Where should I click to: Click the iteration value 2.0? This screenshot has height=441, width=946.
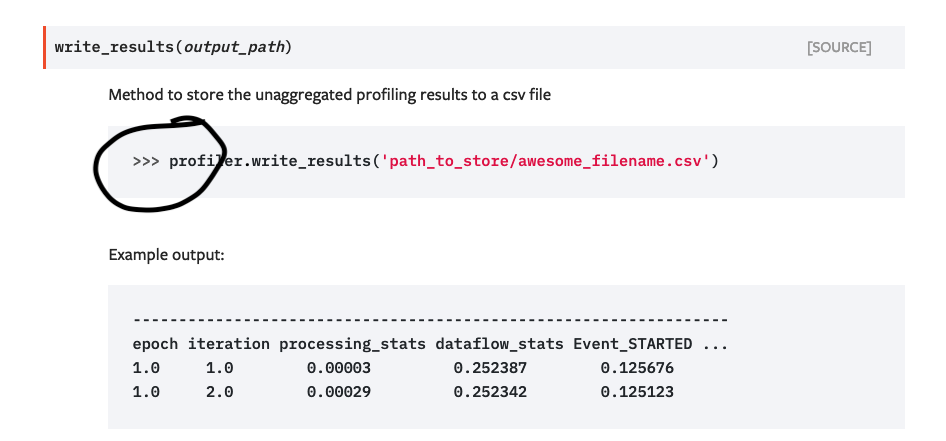[x=220, y=392]
